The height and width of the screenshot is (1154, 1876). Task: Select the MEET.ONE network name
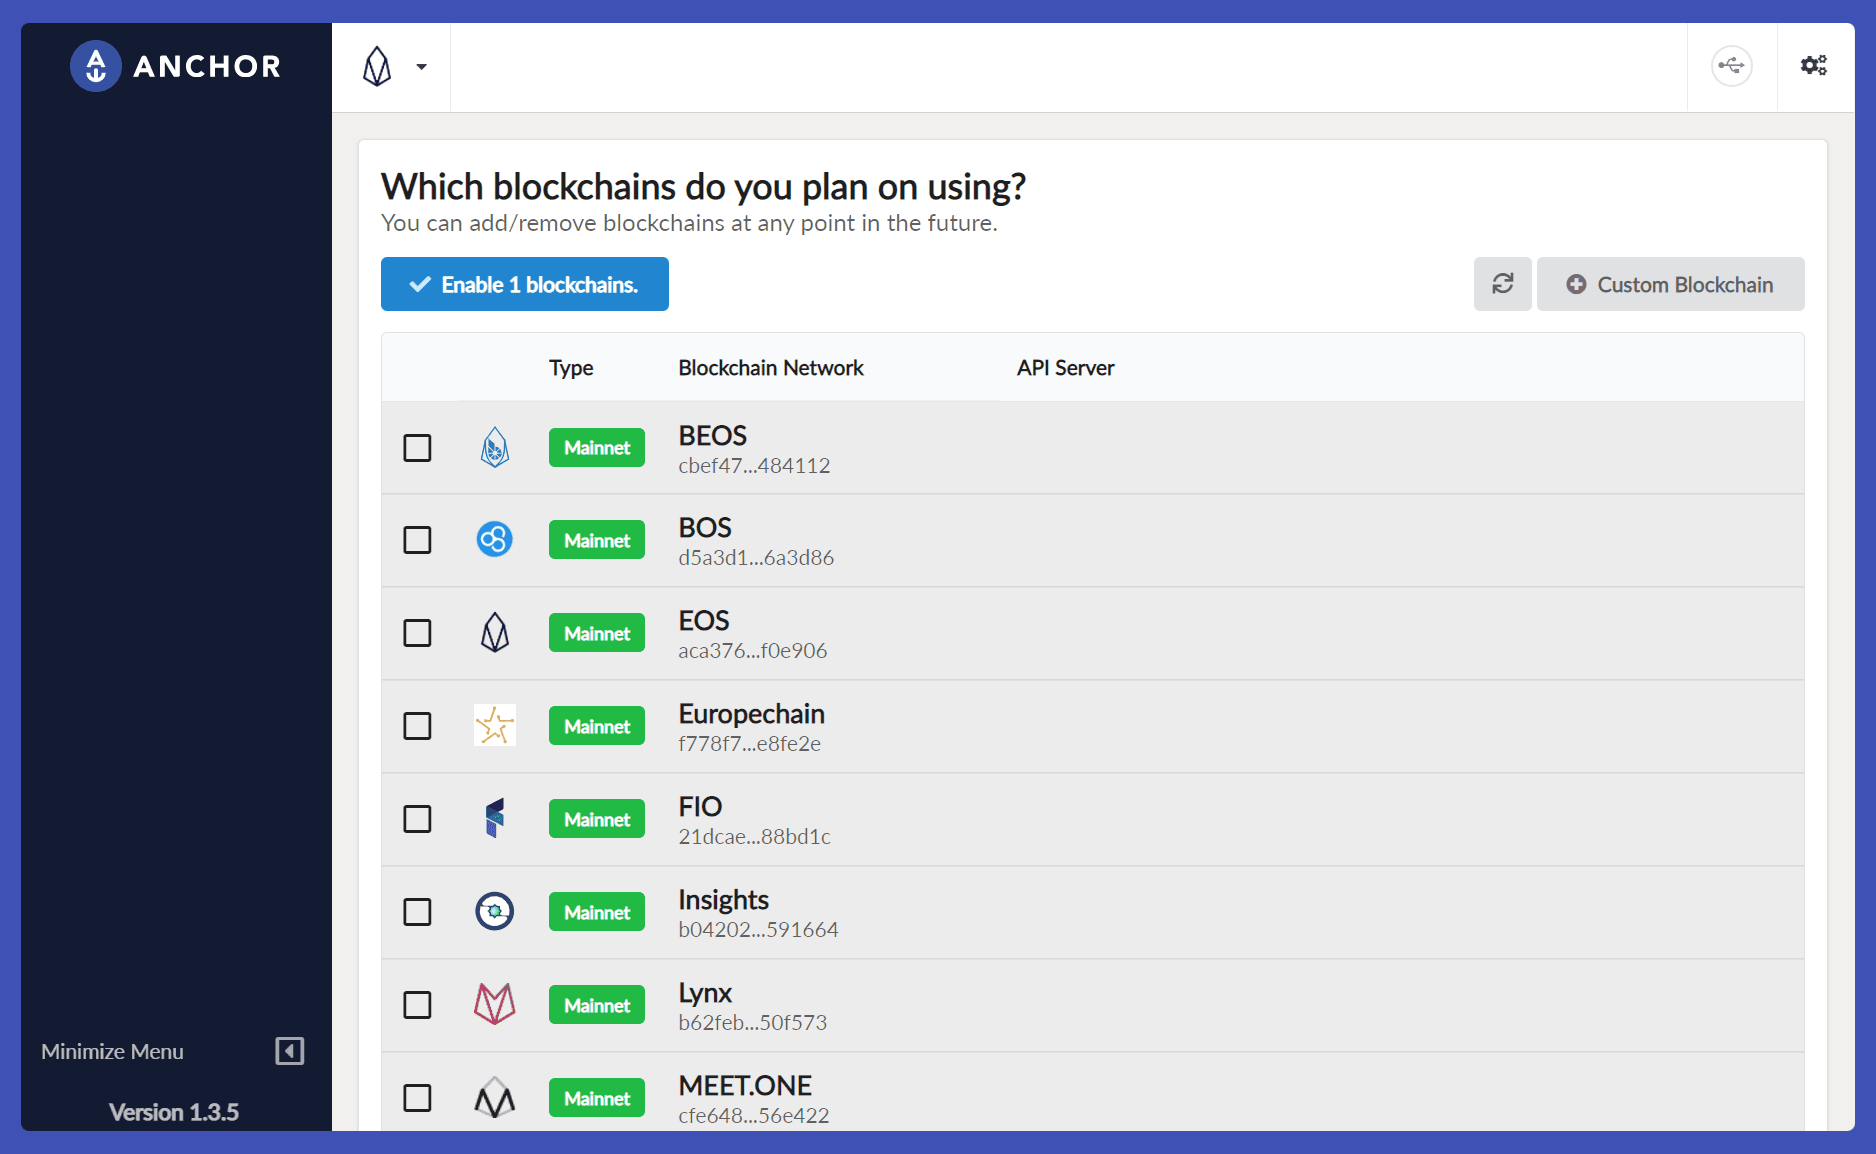coord(745,1085)
